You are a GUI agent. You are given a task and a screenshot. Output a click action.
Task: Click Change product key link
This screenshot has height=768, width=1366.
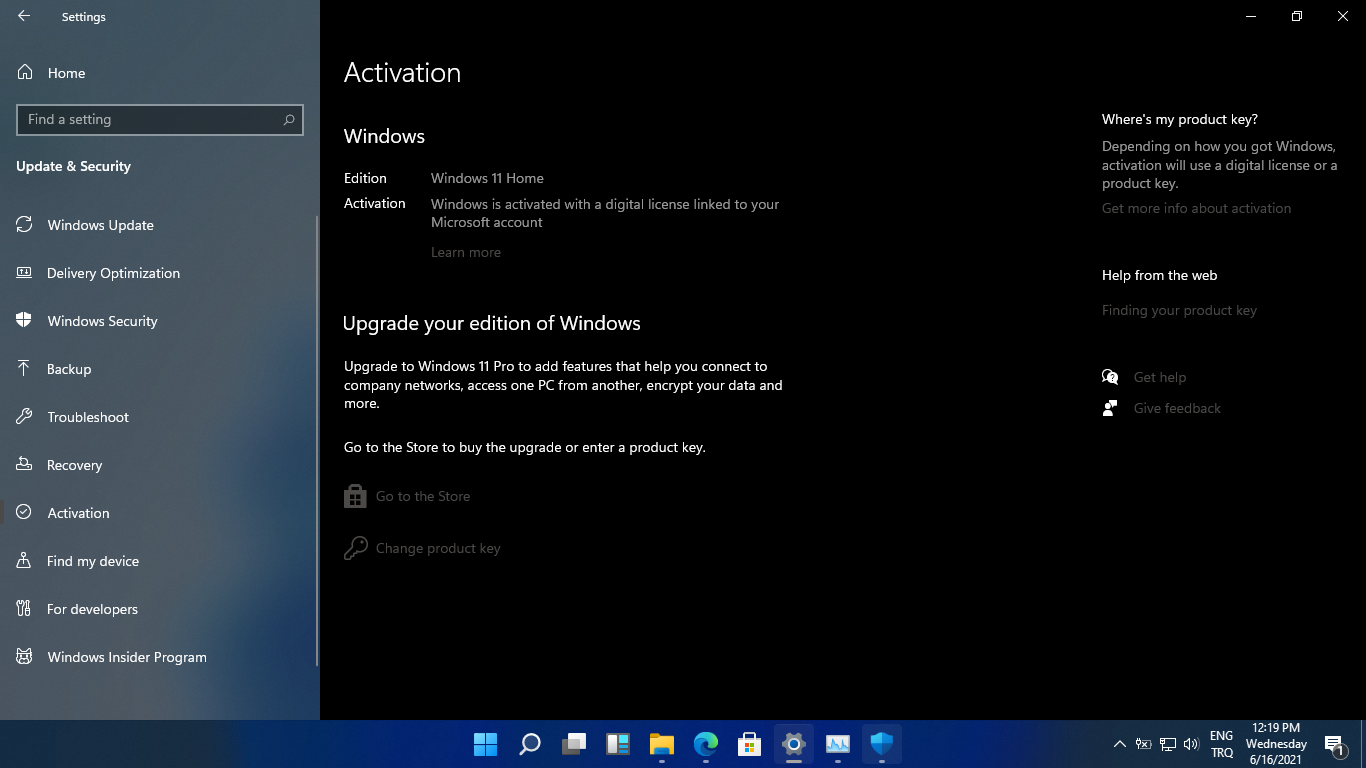pos(438,548)
